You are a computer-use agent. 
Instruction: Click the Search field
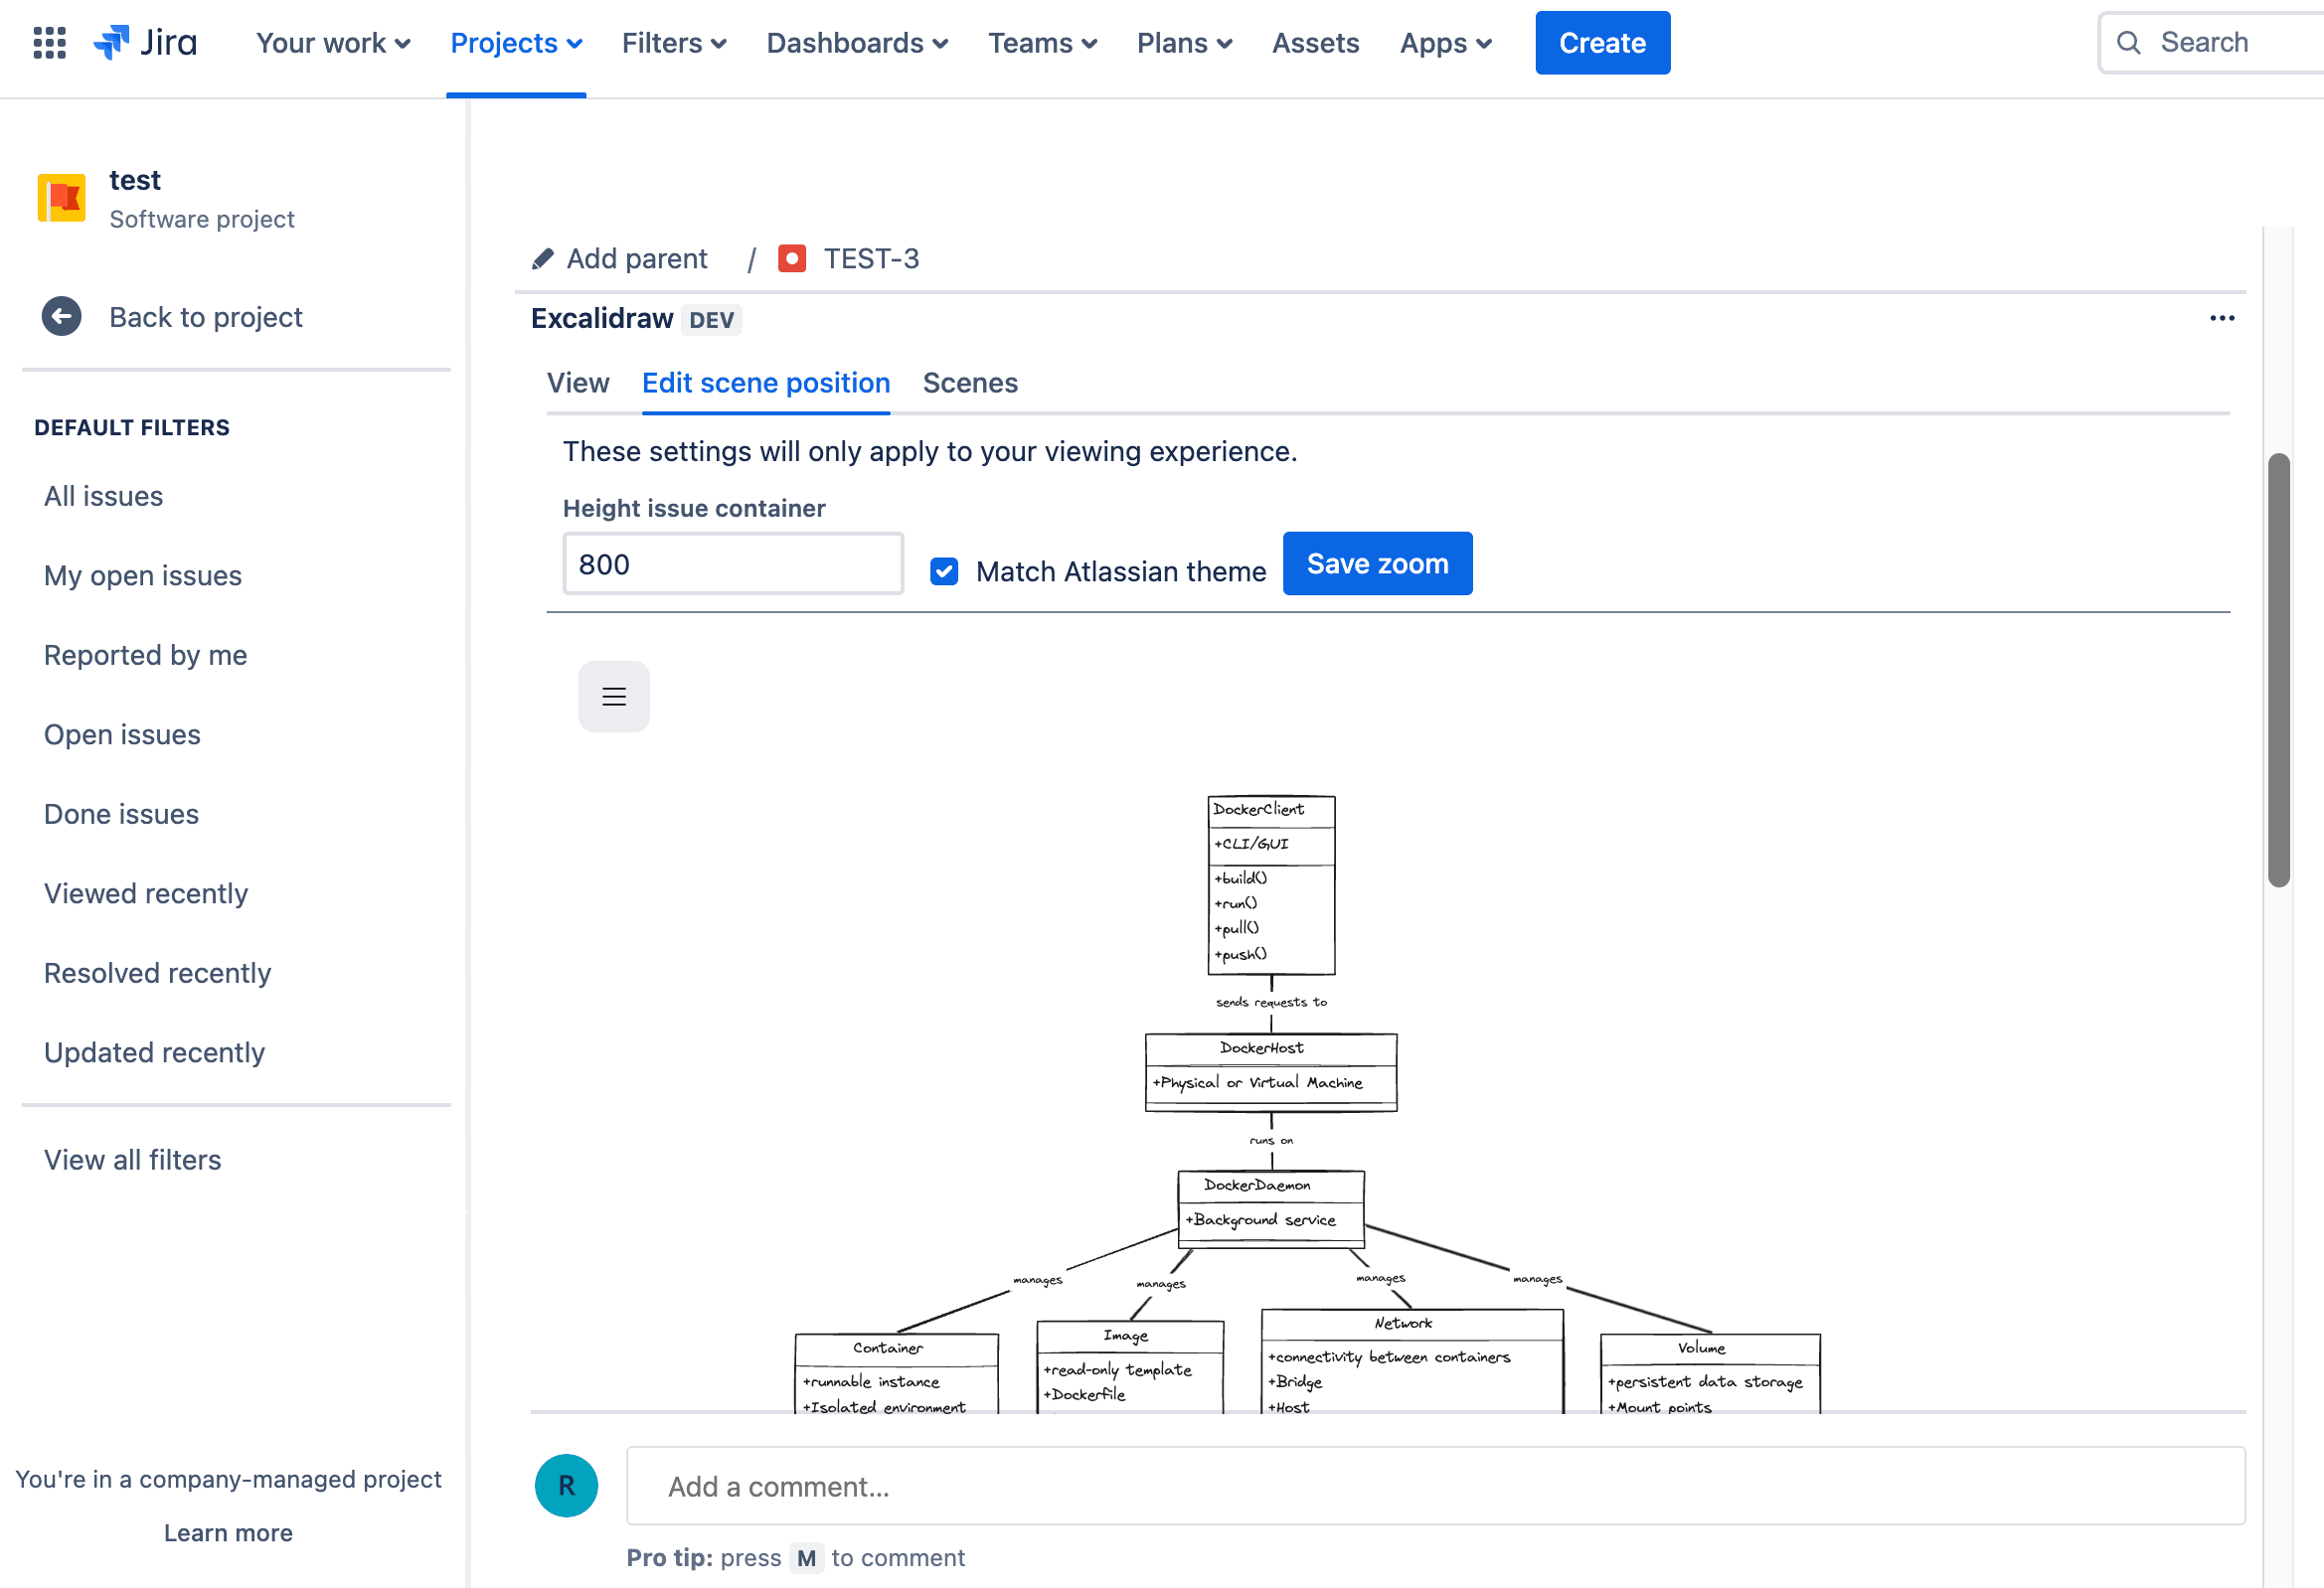[2210, 42]
